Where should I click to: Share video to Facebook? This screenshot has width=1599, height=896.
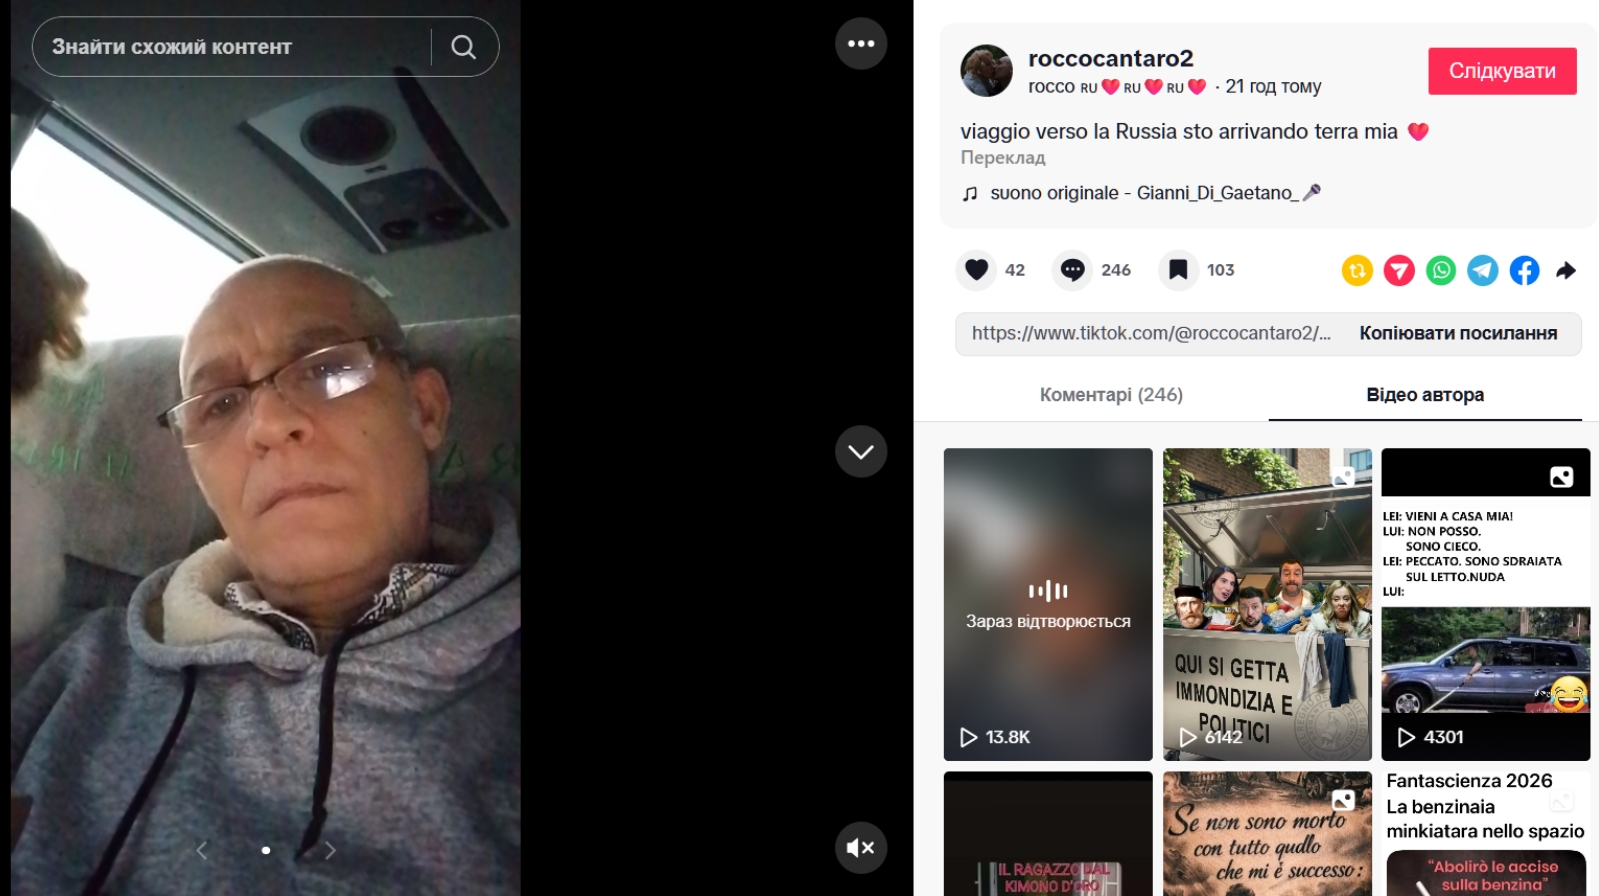pyautogui.click(x=1524, y=270)
